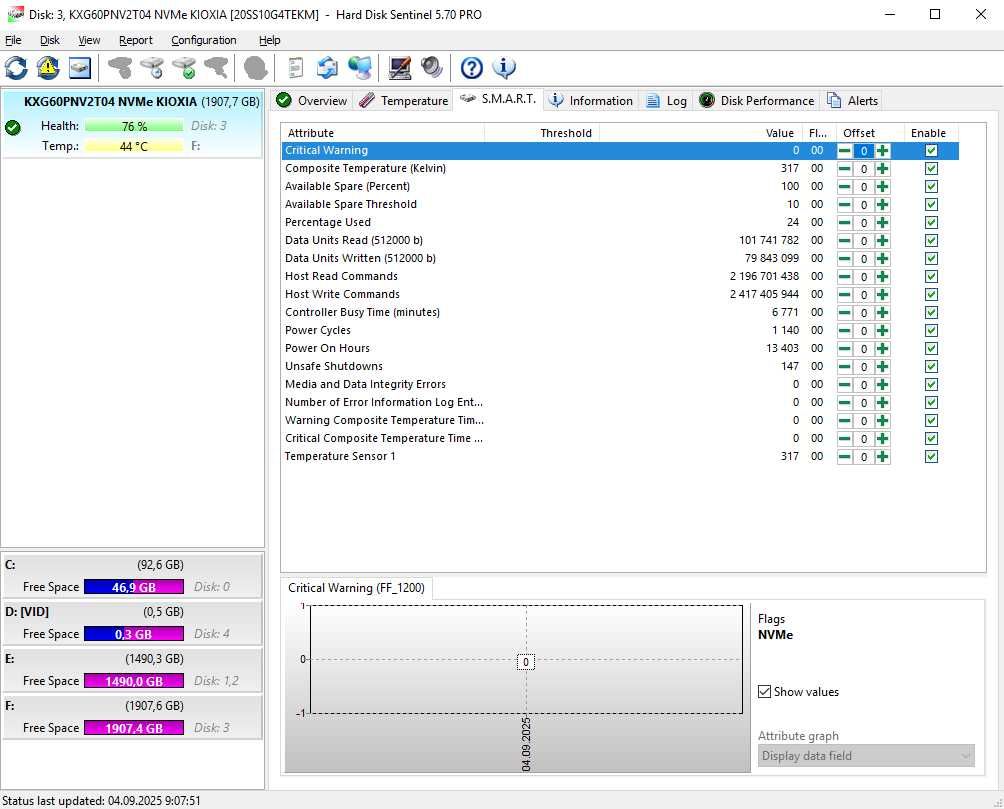Click the document report toolbar icon
This screenshot has height=809, width=1004.
(295, 68)
